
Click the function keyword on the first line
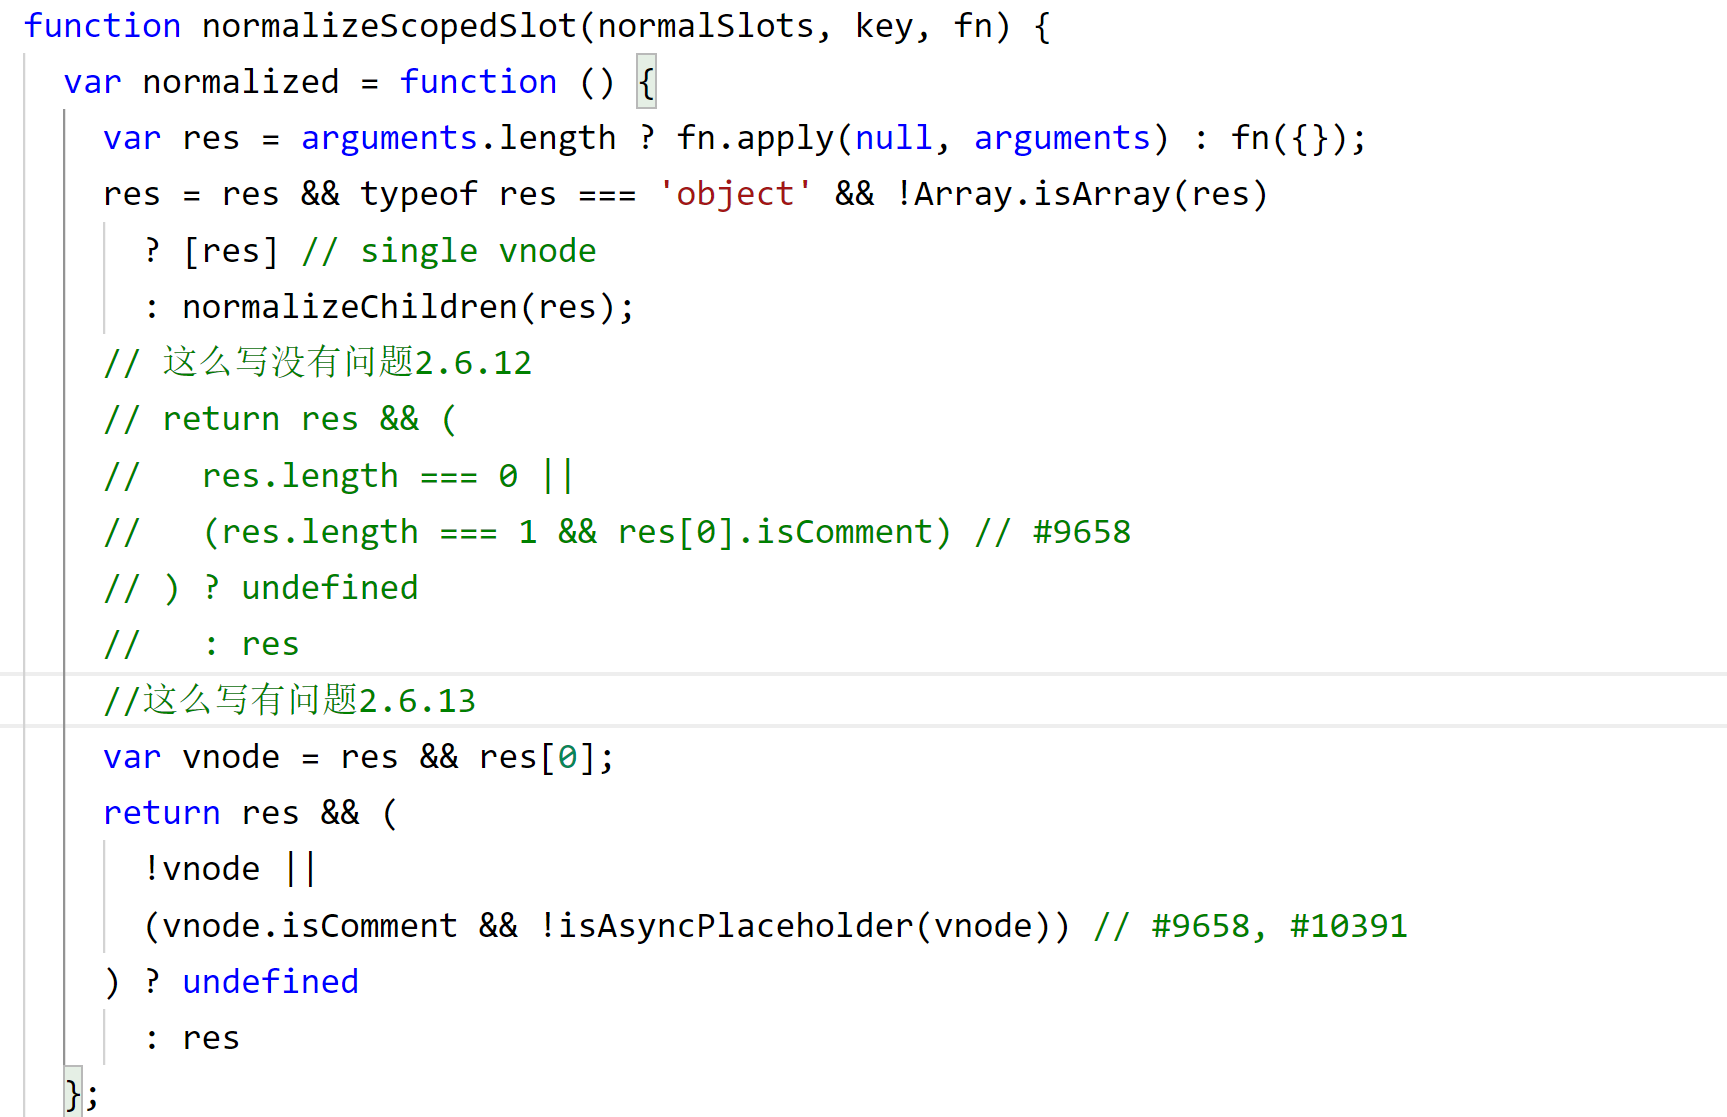pos(100,25)
